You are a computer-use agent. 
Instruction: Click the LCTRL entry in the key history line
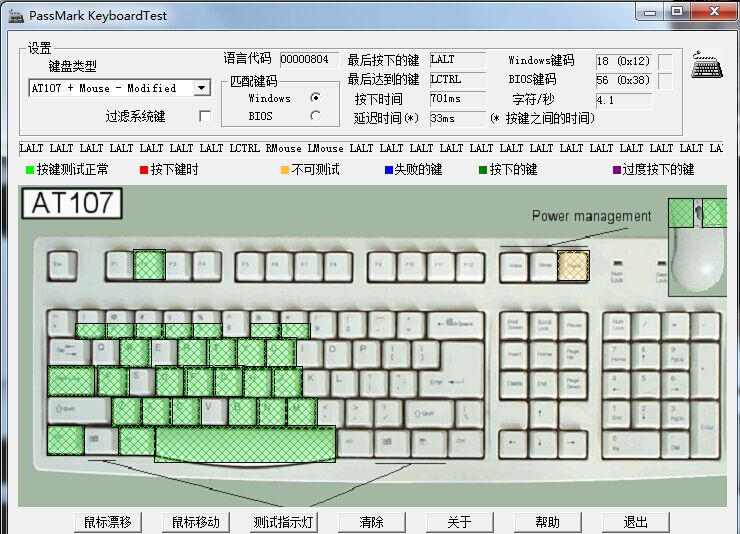pyautogui.click(x=244, y=148)
